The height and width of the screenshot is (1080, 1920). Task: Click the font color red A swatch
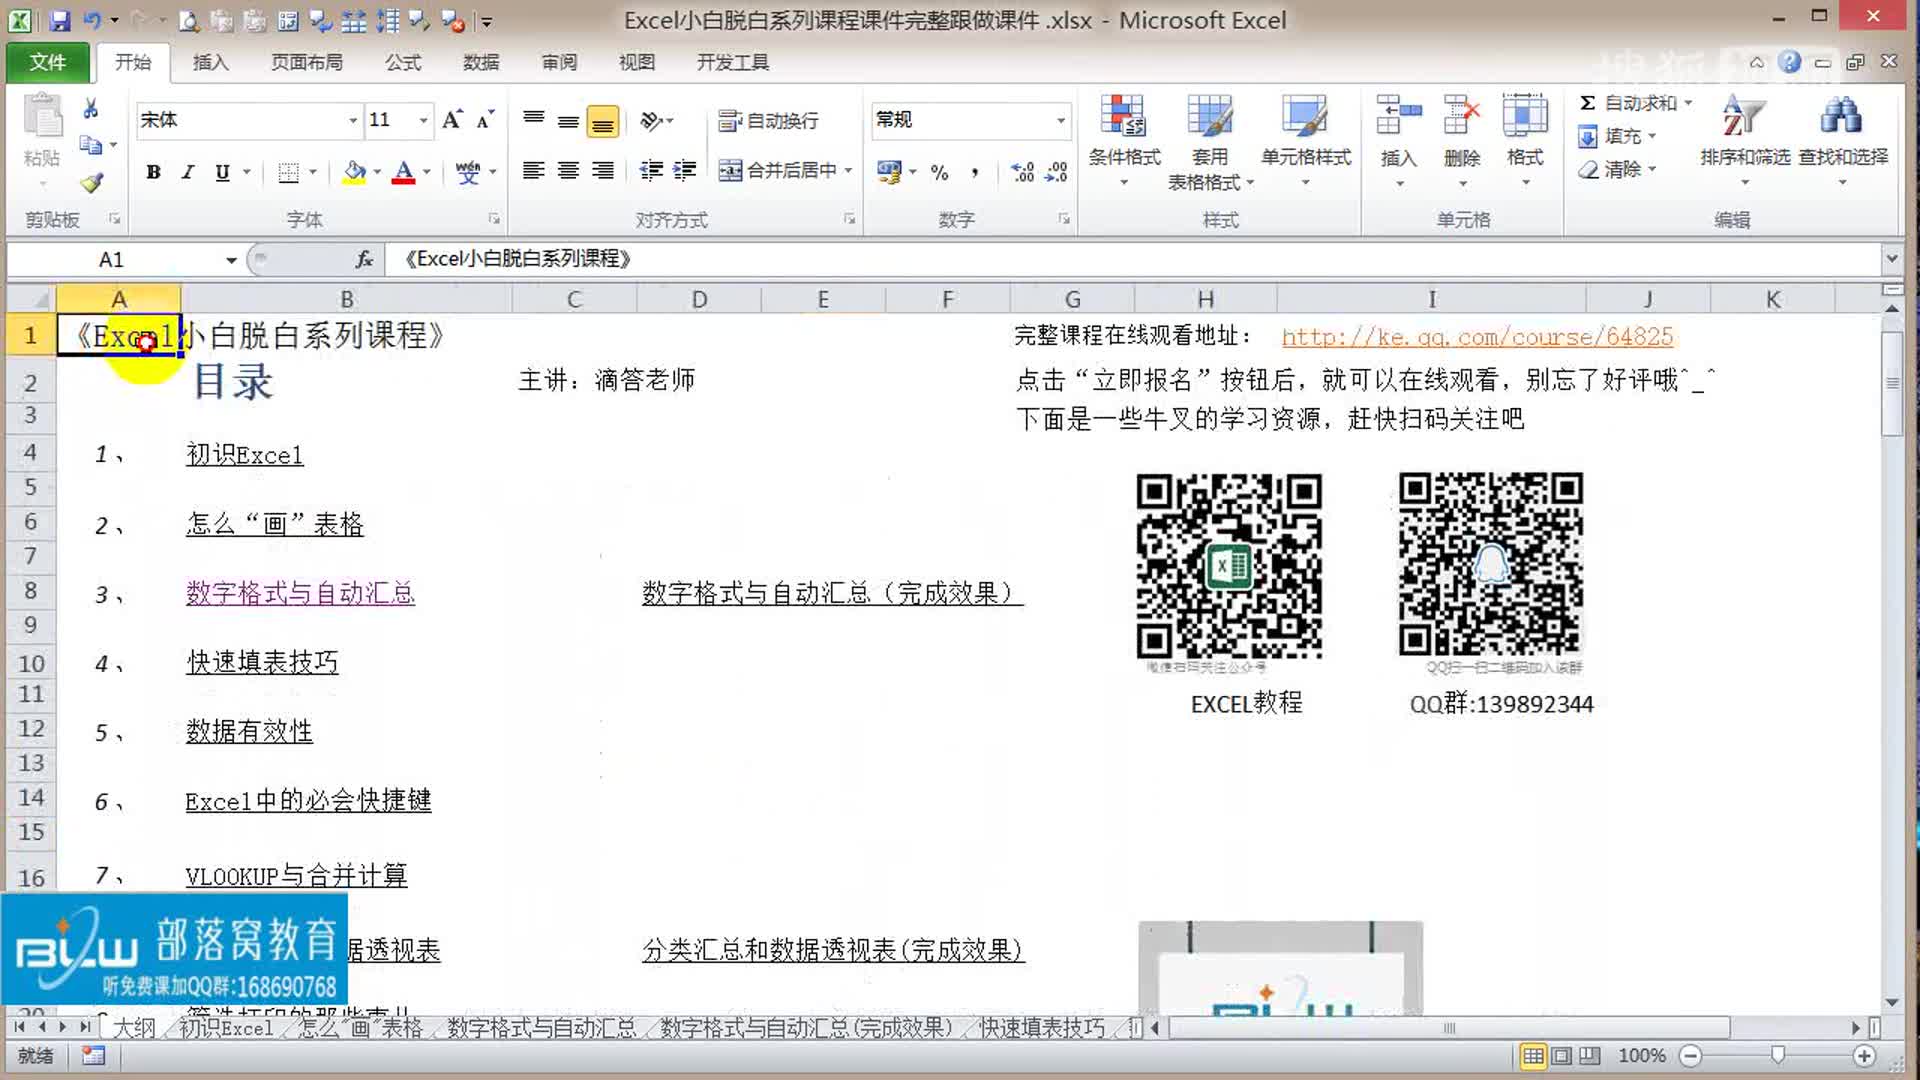click(404, 172)
